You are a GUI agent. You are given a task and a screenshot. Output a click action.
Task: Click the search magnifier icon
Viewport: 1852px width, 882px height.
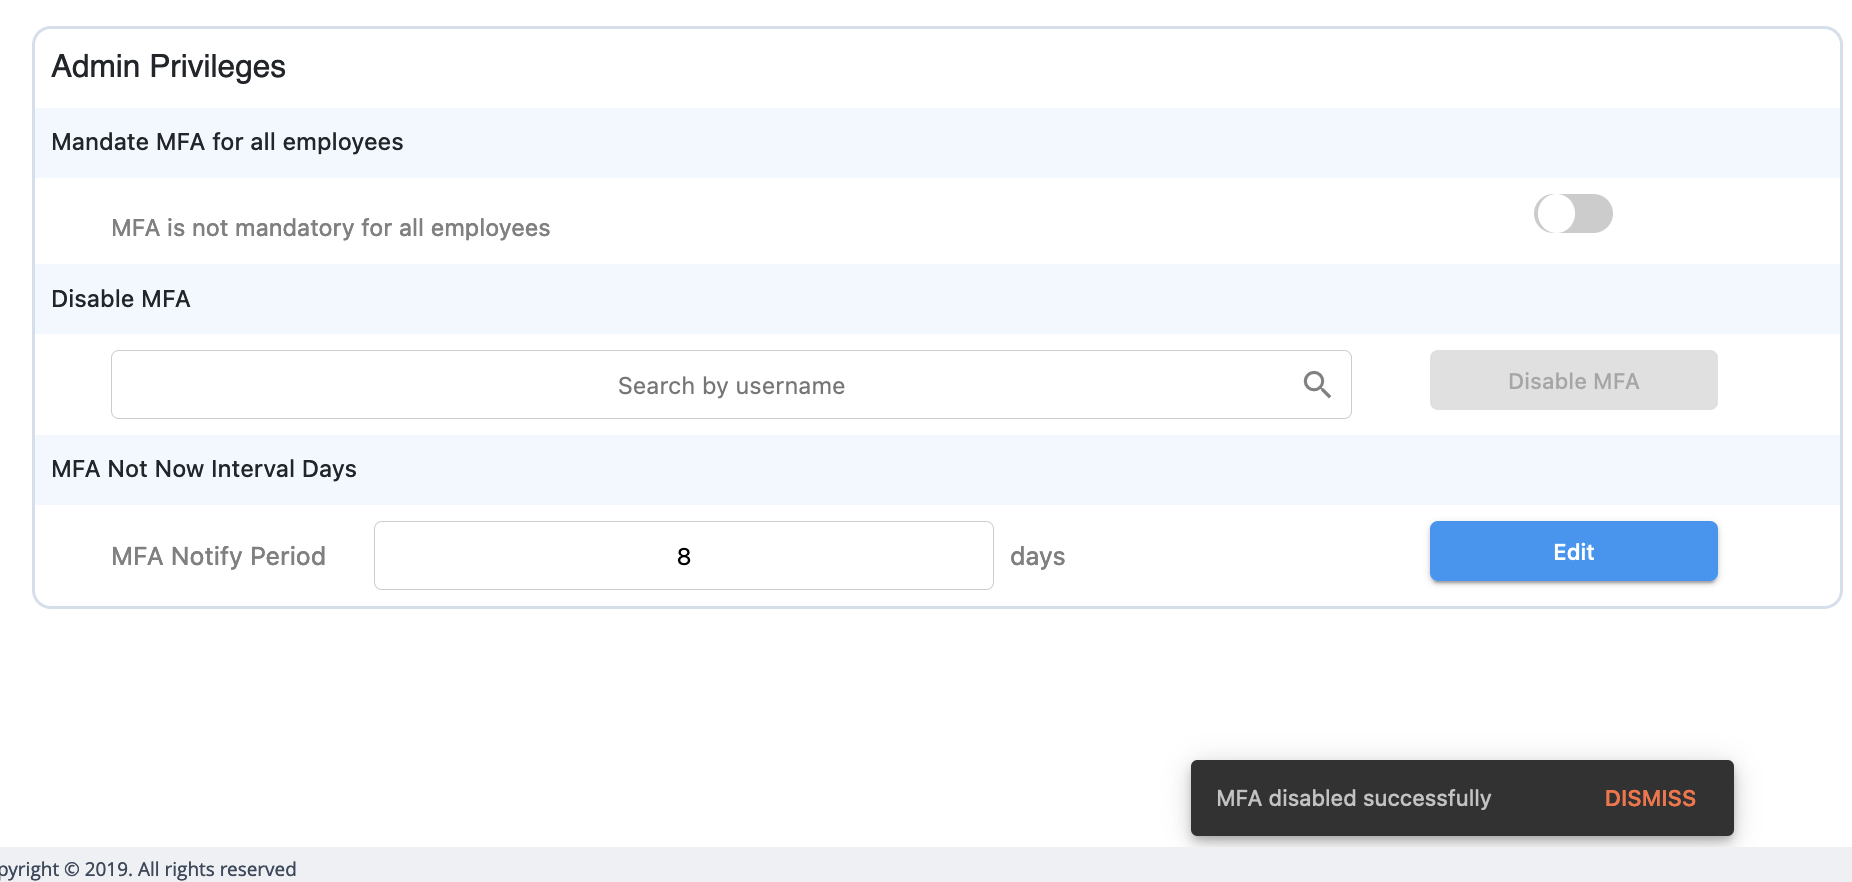pyautogui.click(x=1317, y=385)
